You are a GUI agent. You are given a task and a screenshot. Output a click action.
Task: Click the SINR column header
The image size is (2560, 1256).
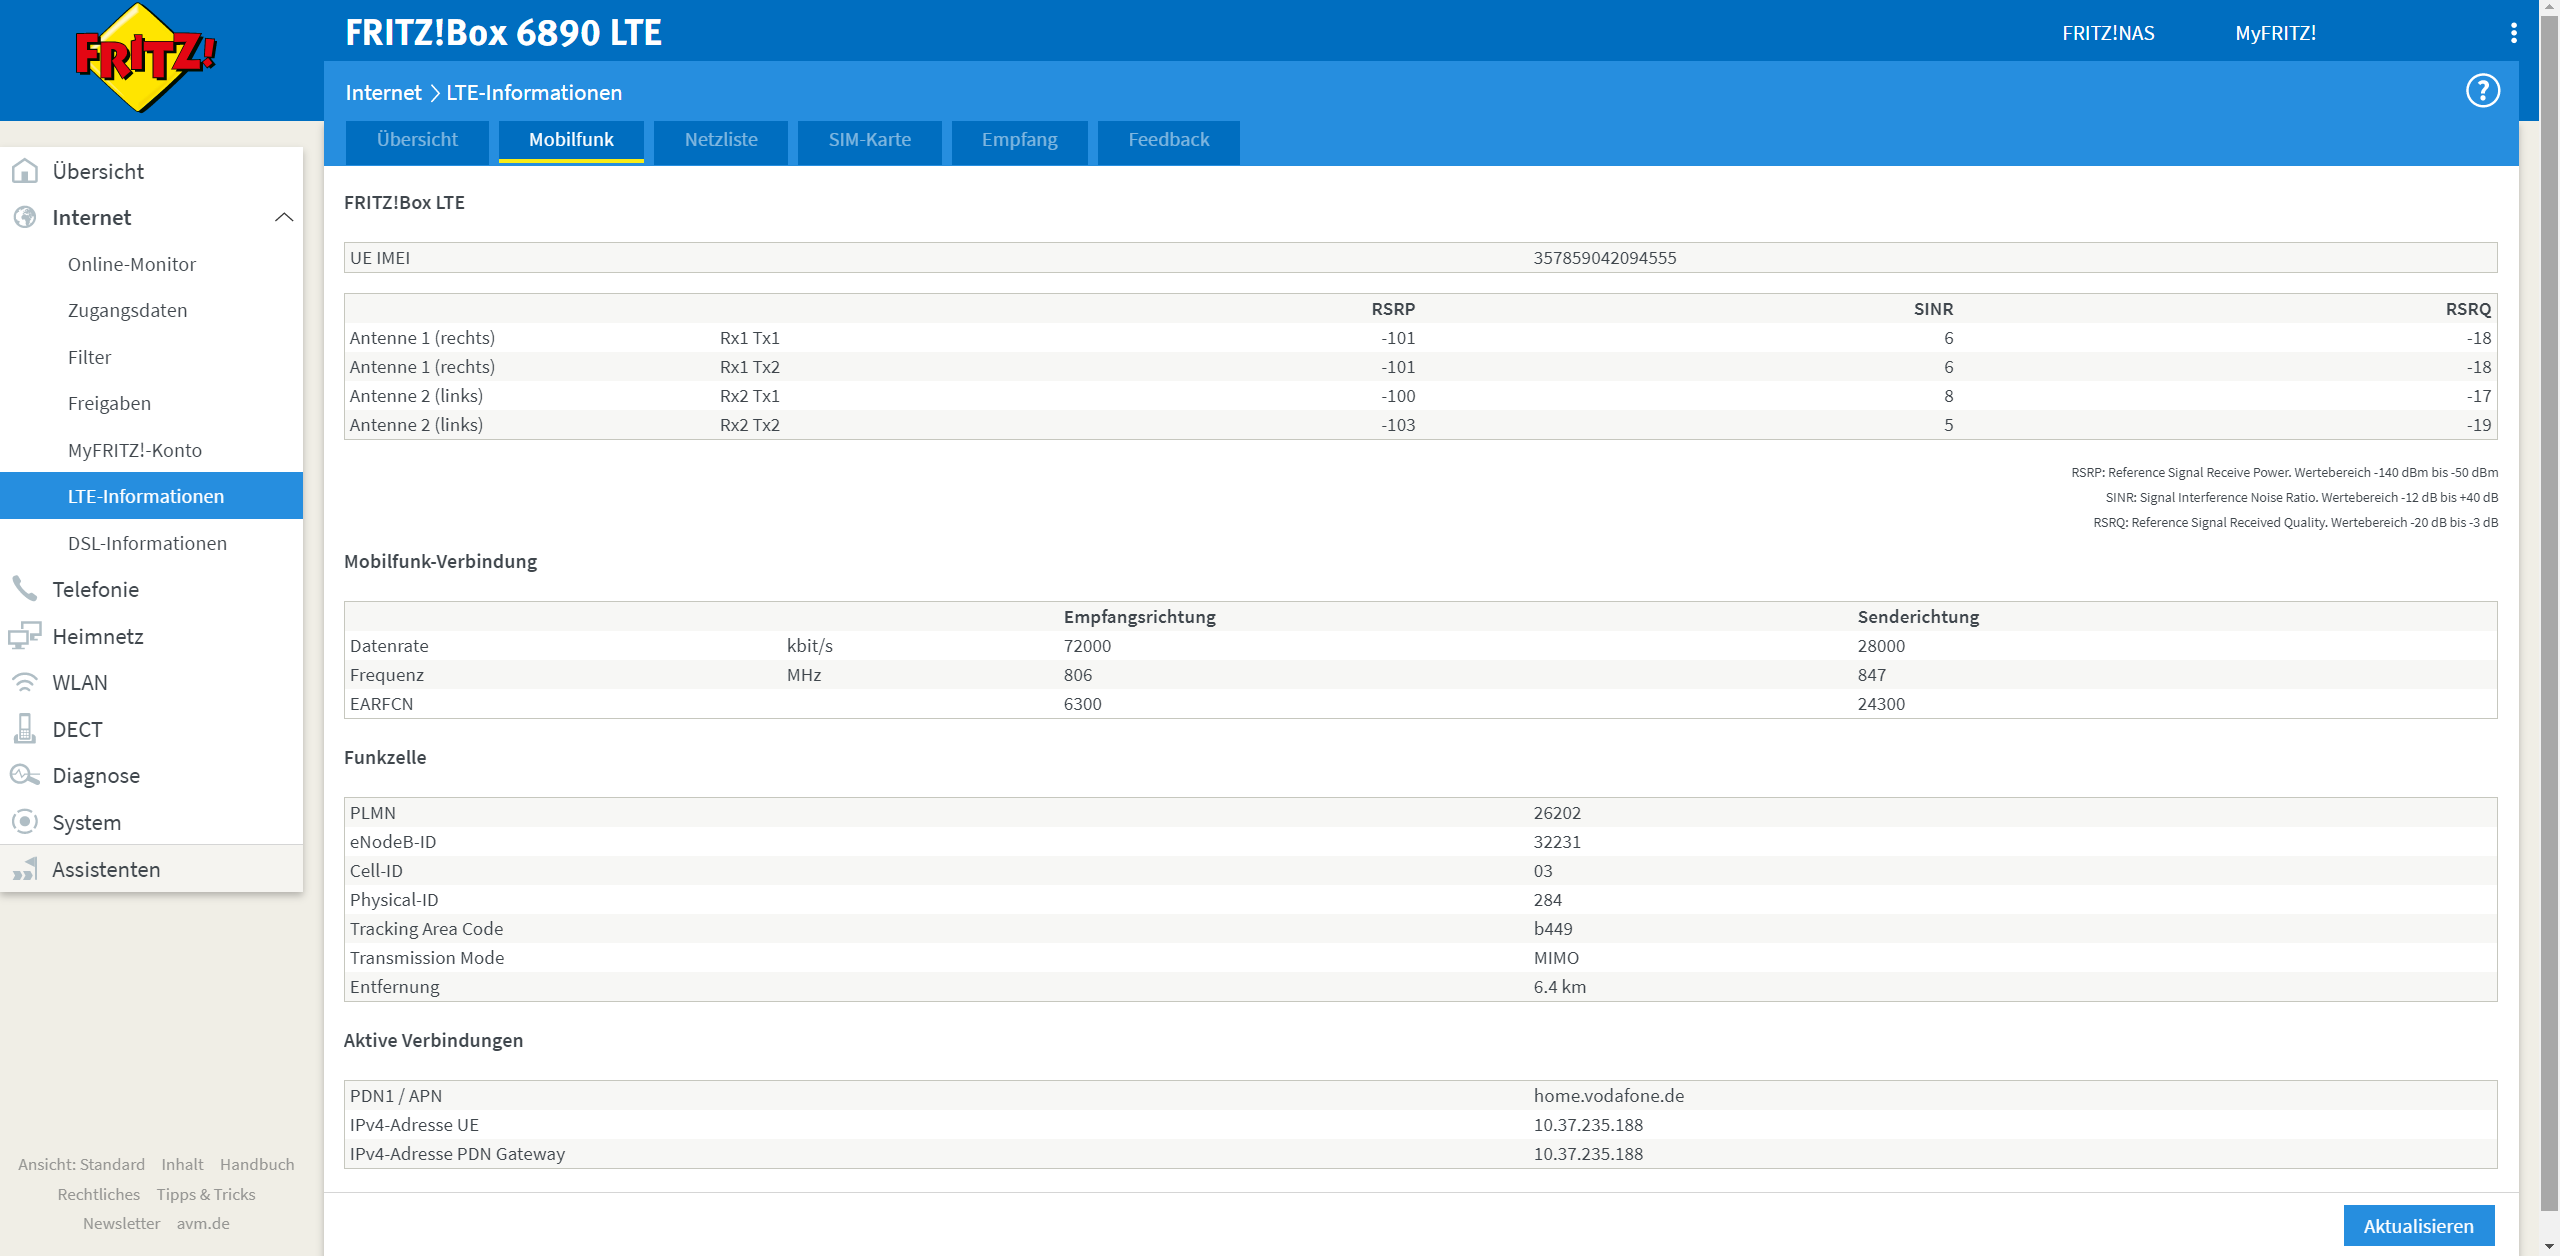[1933, 309]
